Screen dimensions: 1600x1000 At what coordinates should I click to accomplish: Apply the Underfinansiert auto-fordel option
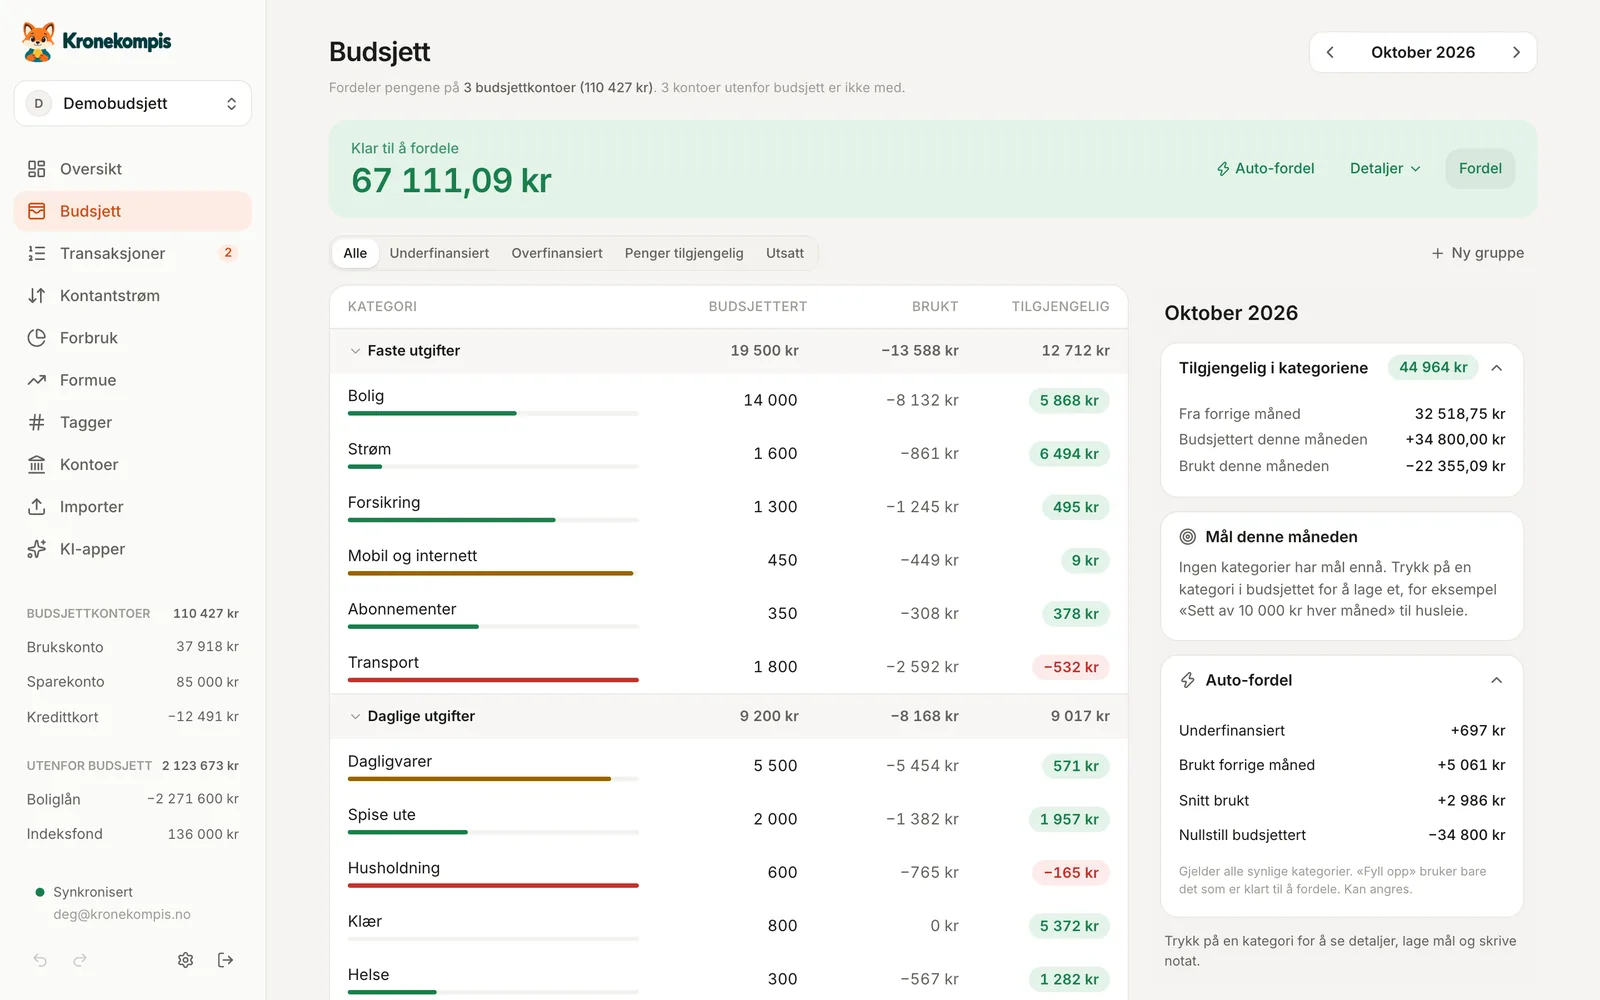1342,731
